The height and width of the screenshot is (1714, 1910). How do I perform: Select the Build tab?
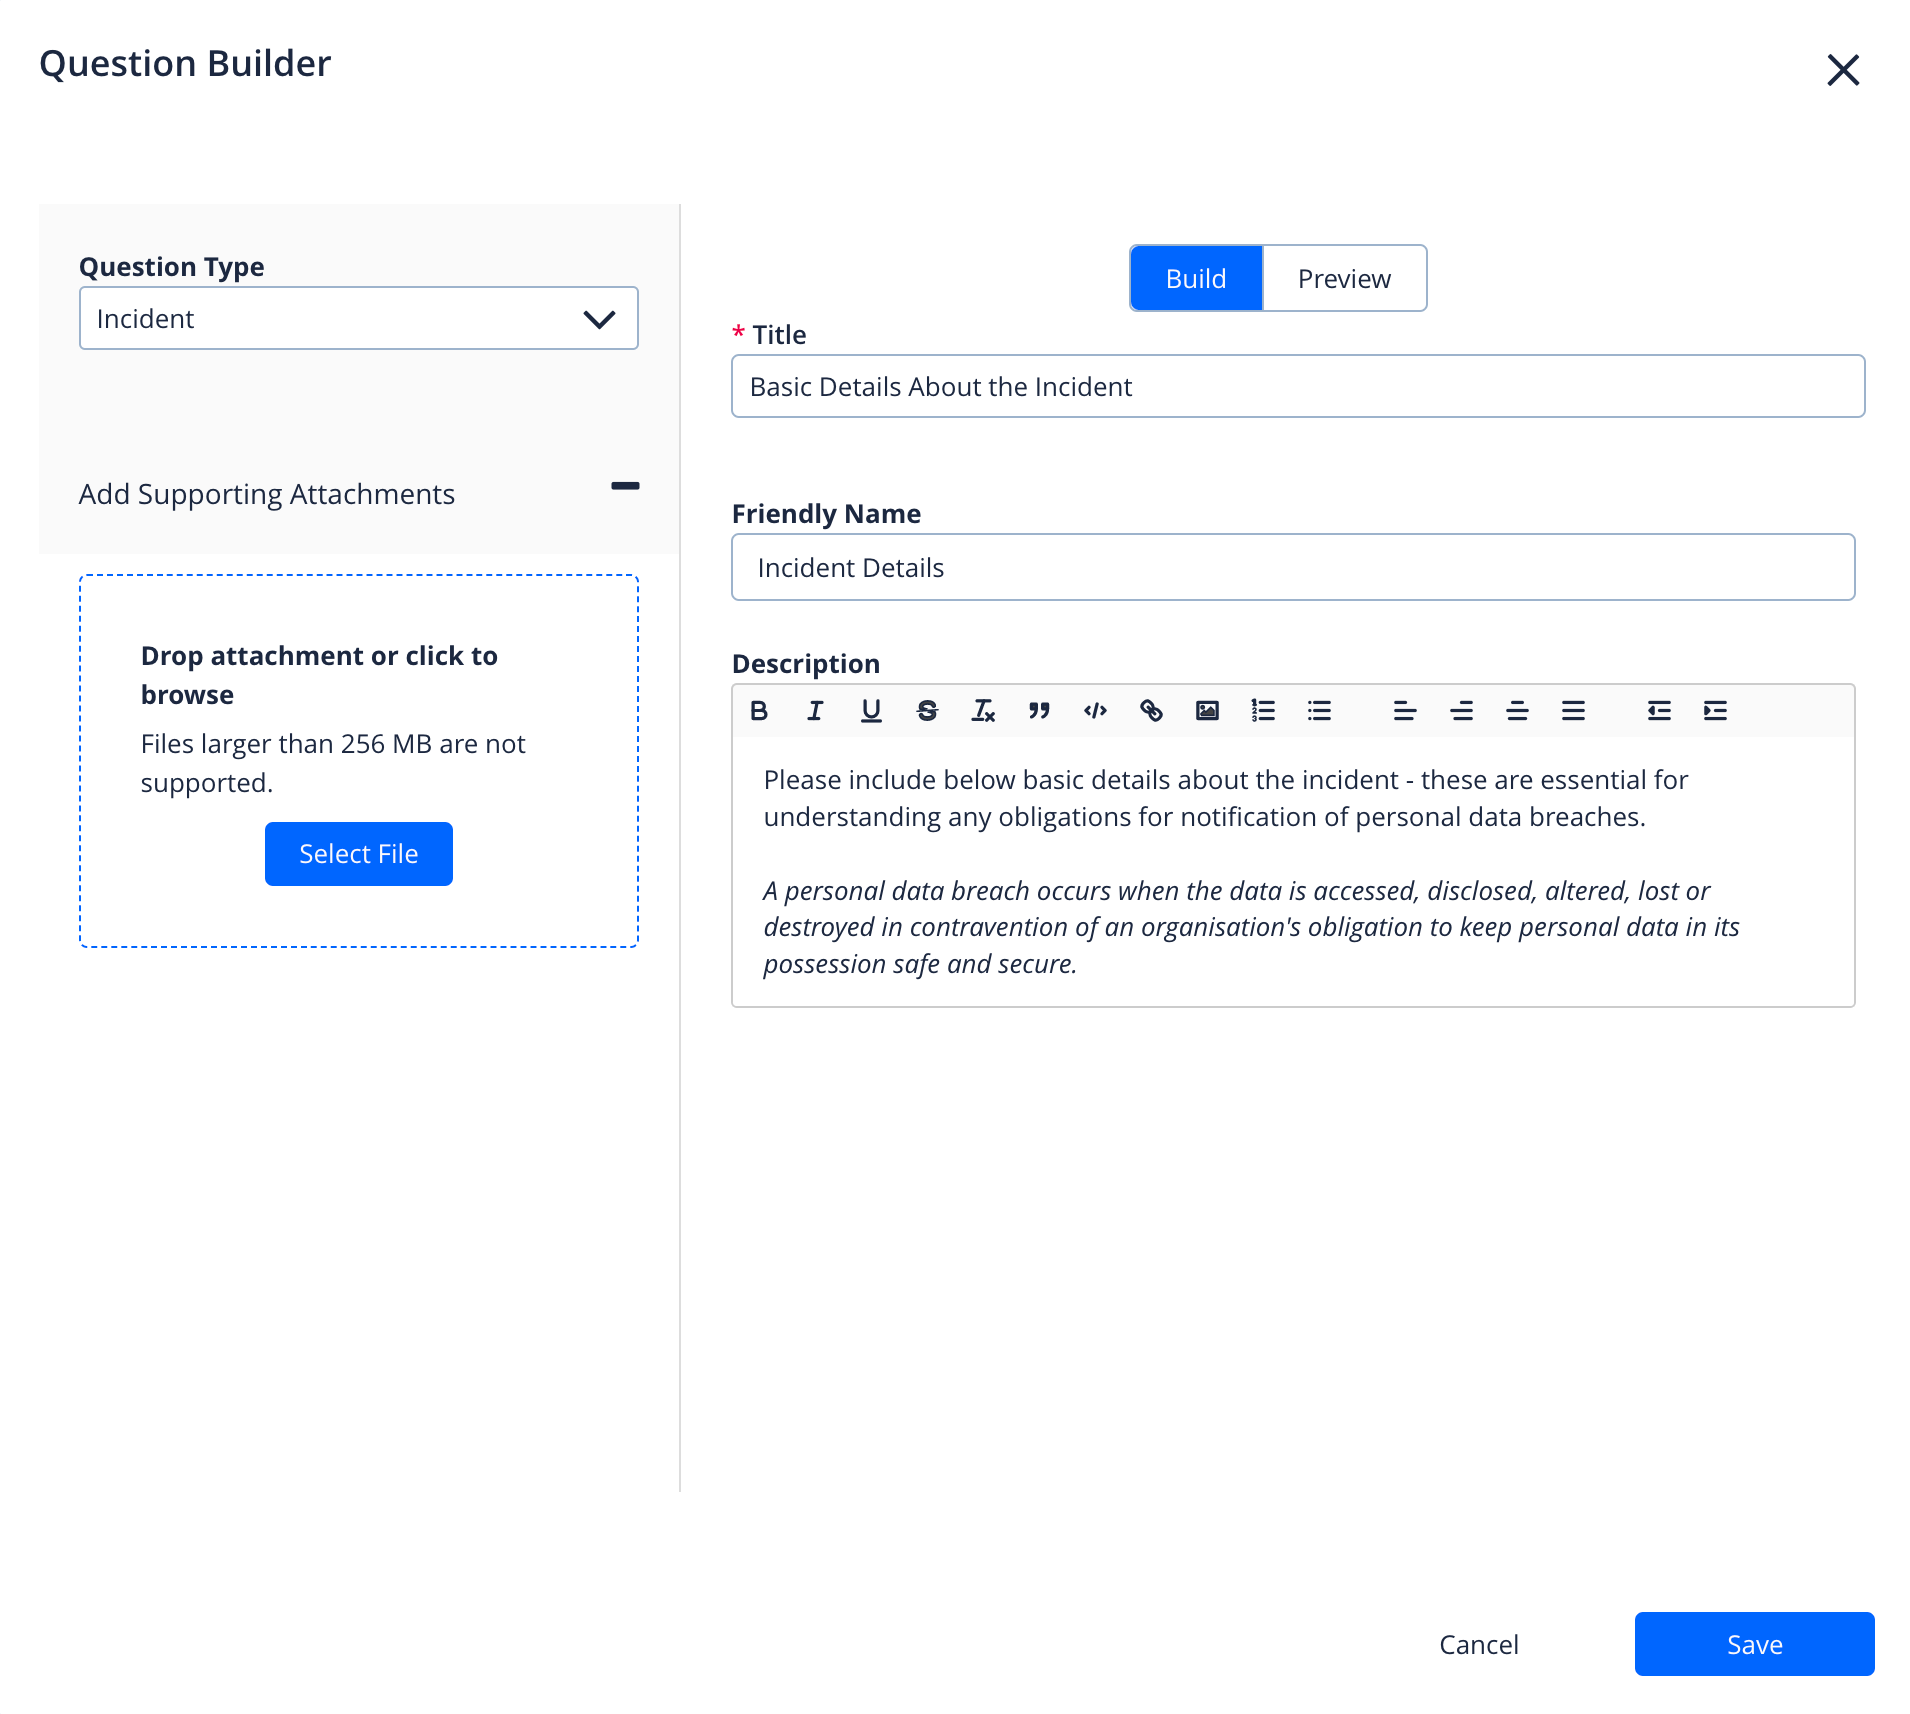(x=1196, y=279)
